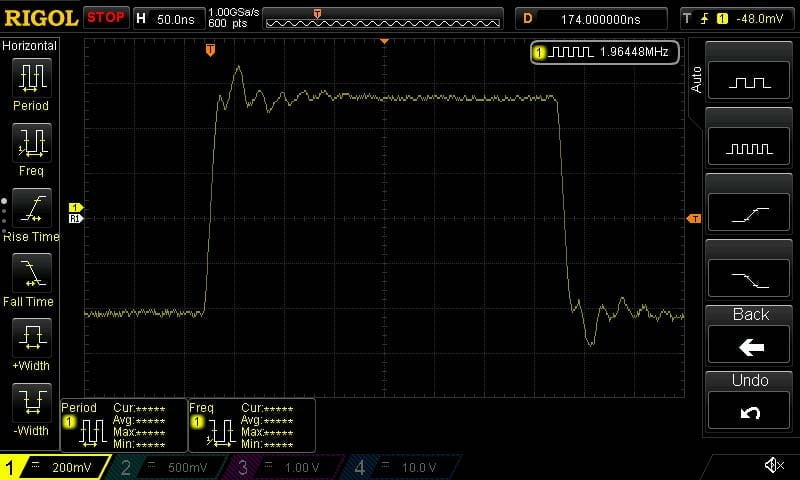800x480 pixels.
Task: Click the Auto side menu label
Action: pos(696,80)
